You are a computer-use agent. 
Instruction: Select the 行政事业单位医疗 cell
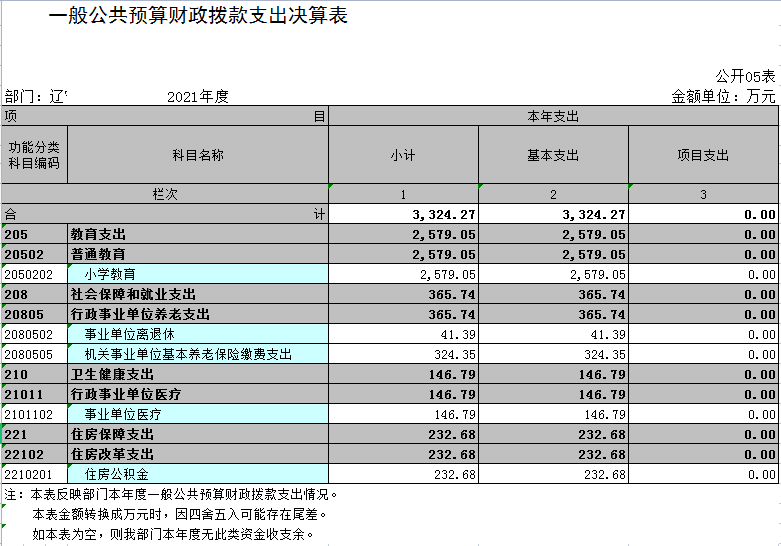(198, 394)
